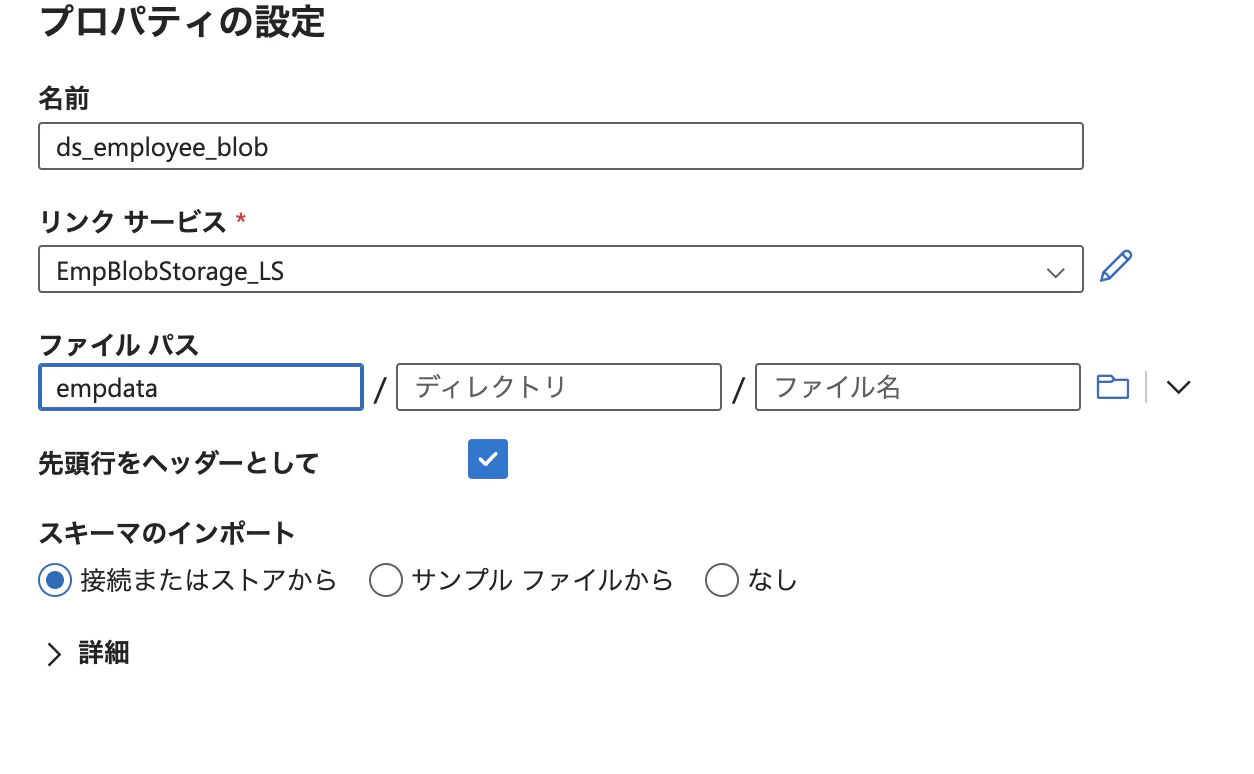Open the EmpBlobStorage_LS linked service dropdown
The height and width of the screenshot is (774, 1254).
pyautogui.click(x=1057, y=270)
